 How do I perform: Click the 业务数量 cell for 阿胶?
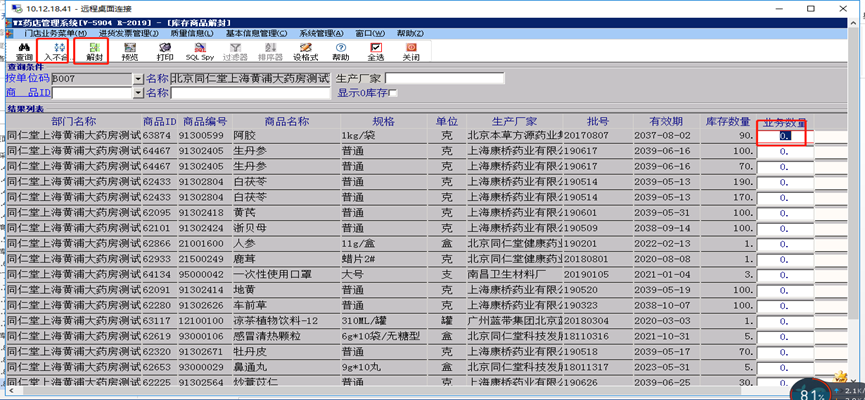click(x=785, y=135)
